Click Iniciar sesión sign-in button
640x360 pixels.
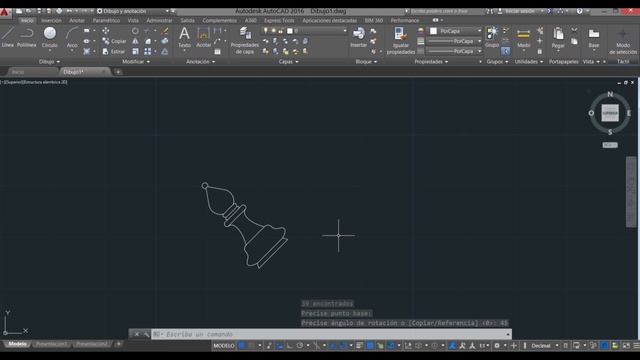click(519, 11)
